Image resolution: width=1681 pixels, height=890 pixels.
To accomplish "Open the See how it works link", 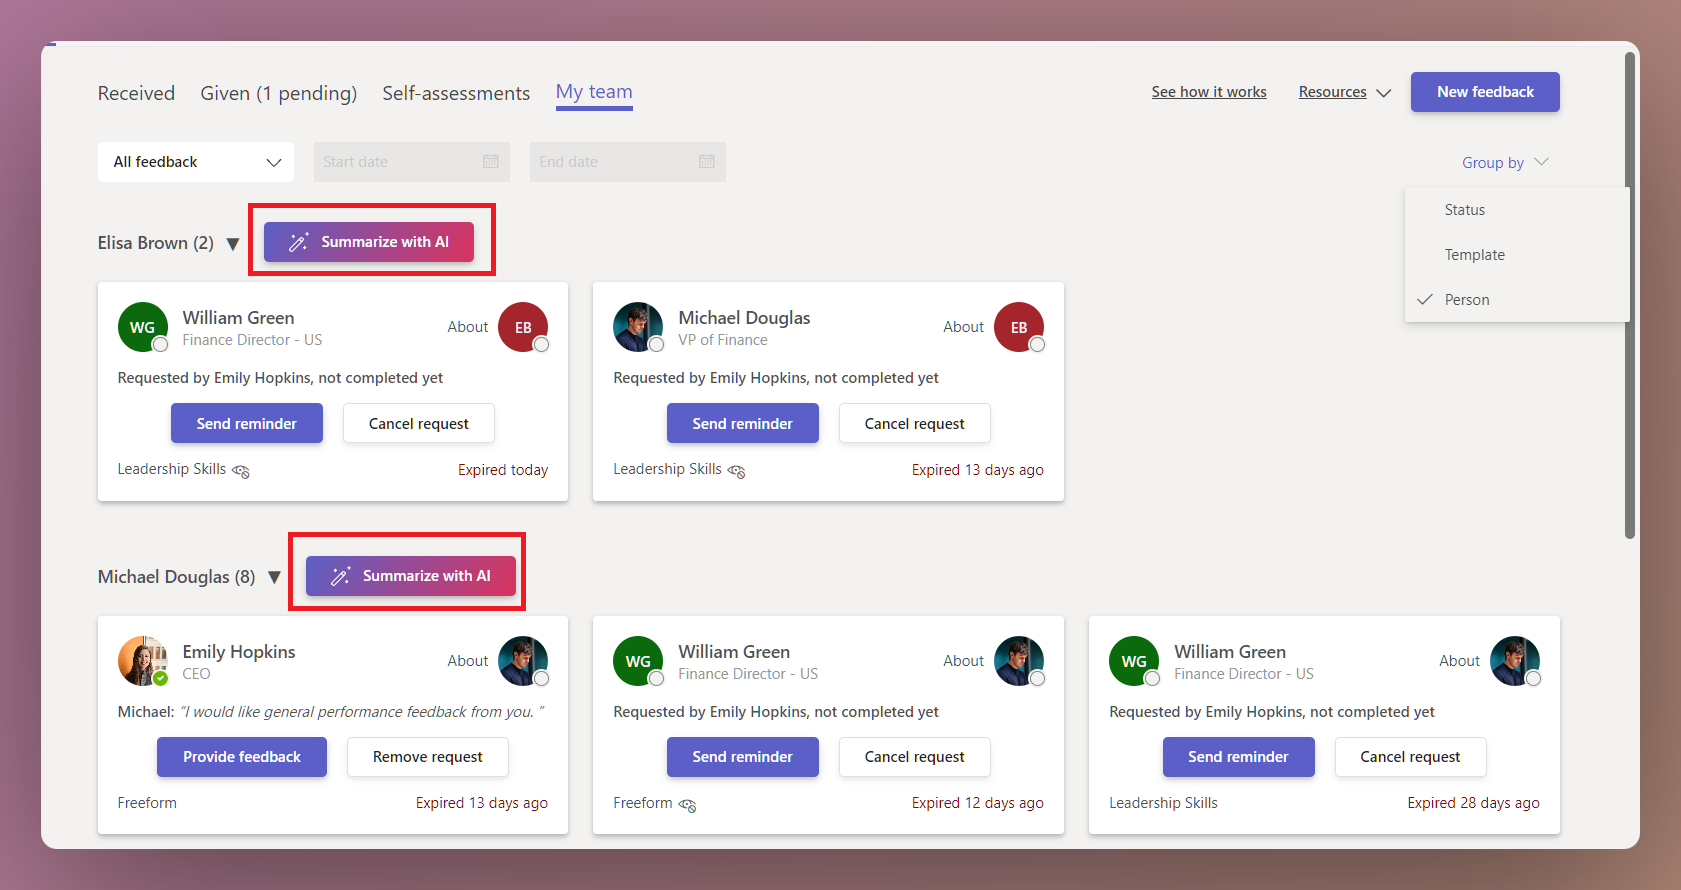I will tap(1208, 92).
